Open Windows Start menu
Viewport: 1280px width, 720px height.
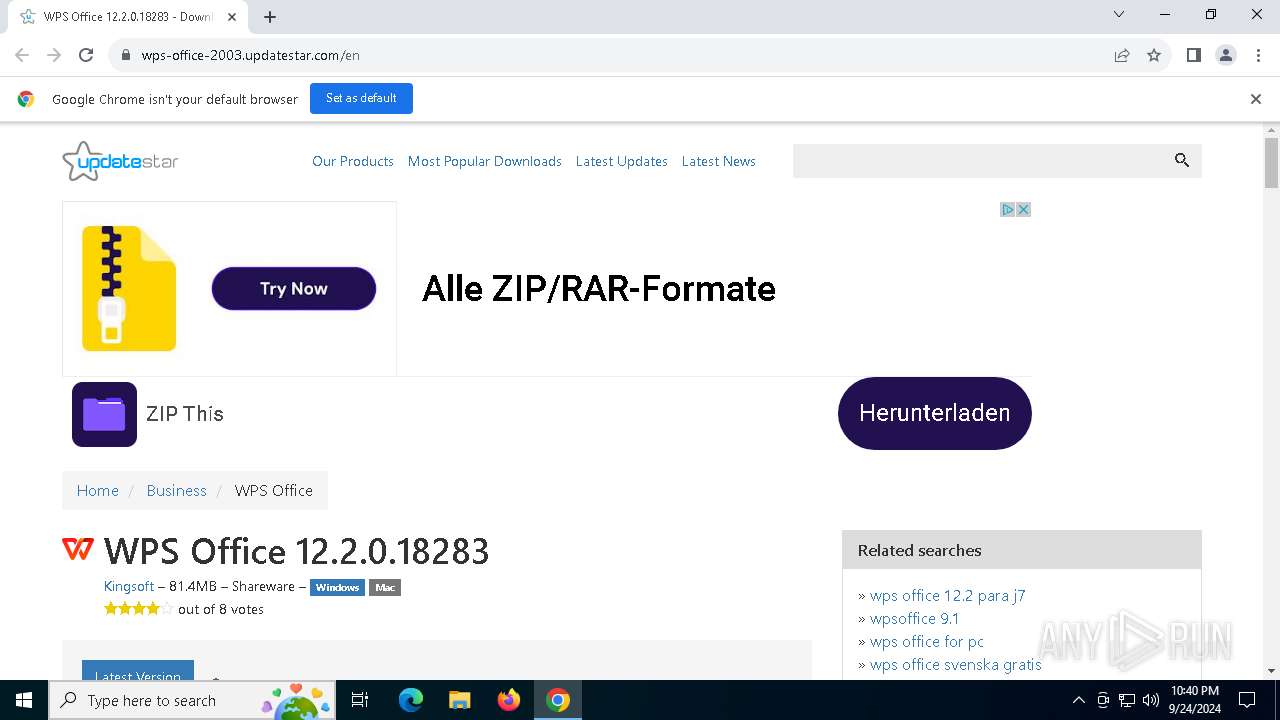coord(24,700)
